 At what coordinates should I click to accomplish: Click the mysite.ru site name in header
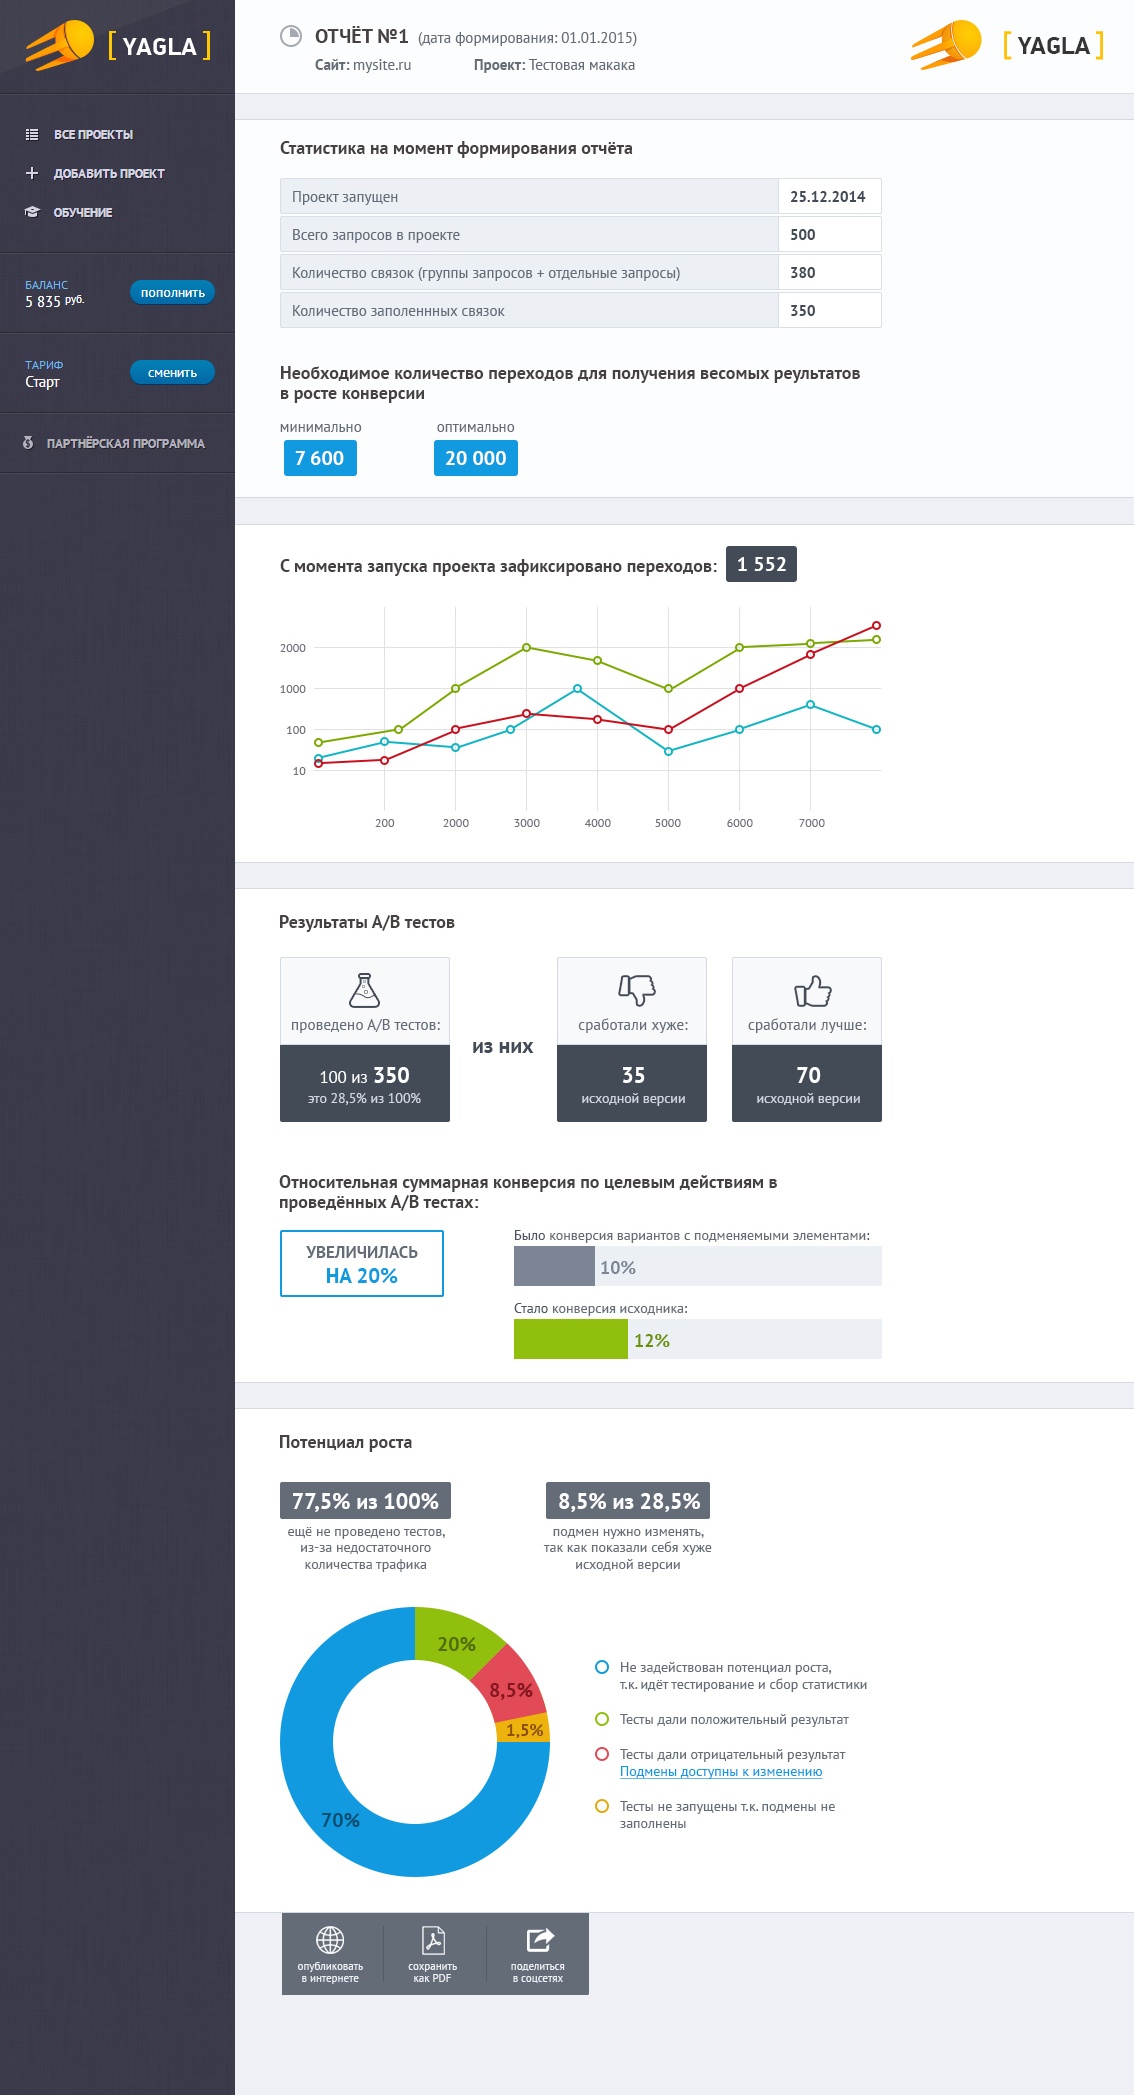[x=382, y=65]
